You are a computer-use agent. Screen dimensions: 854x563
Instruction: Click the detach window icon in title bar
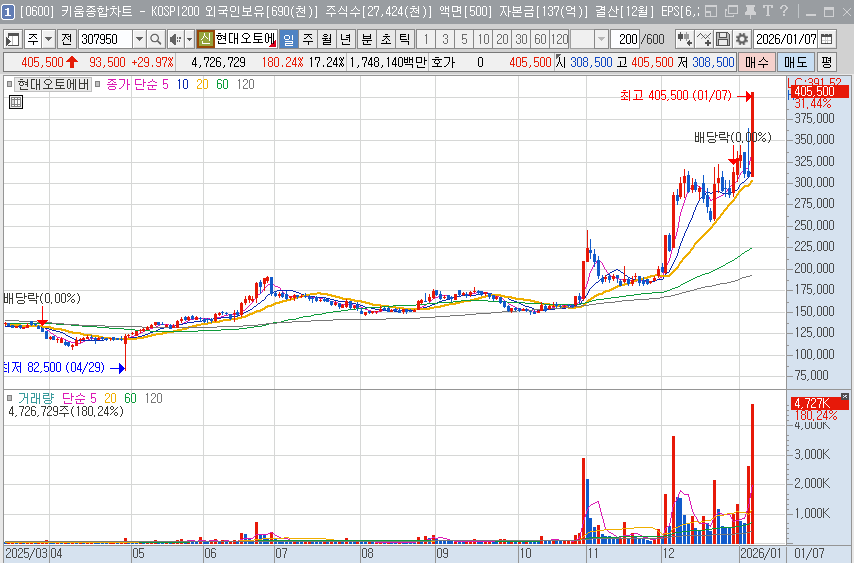pos(731,11)
